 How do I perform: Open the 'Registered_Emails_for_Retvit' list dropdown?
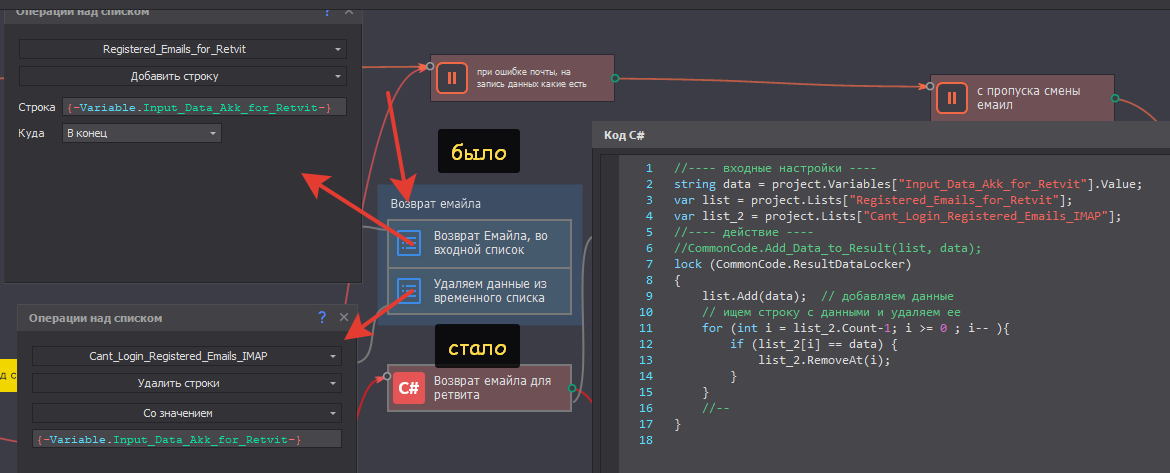click(x=182, y=48)
